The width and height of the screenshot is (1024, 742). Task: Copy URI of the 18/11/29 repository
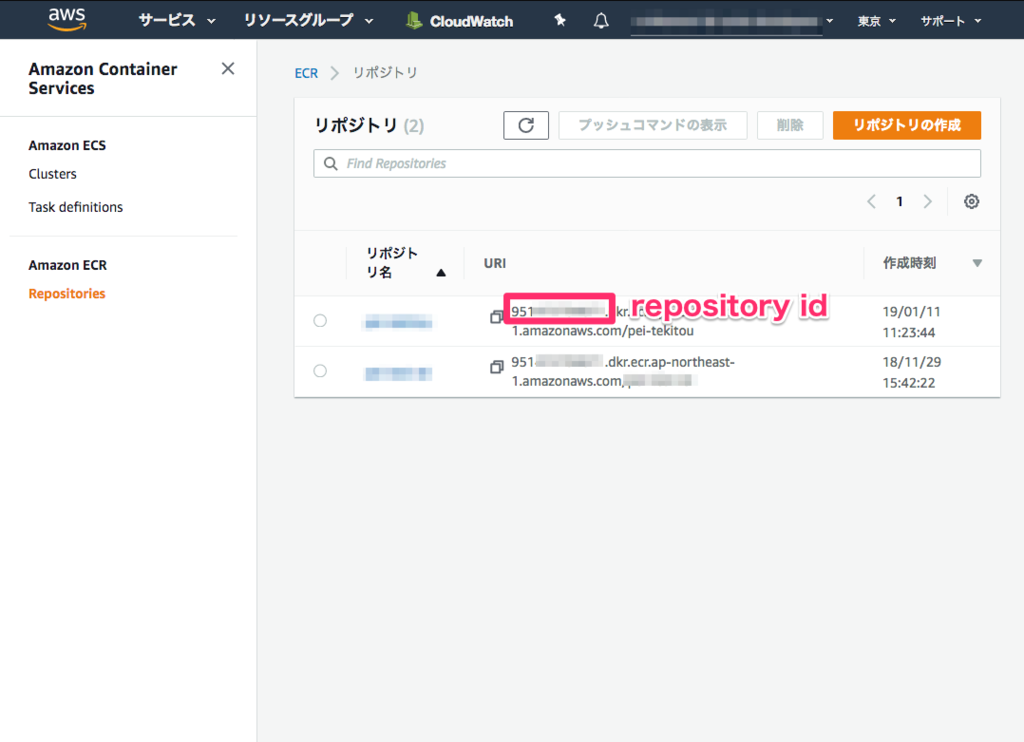[496, 367]
